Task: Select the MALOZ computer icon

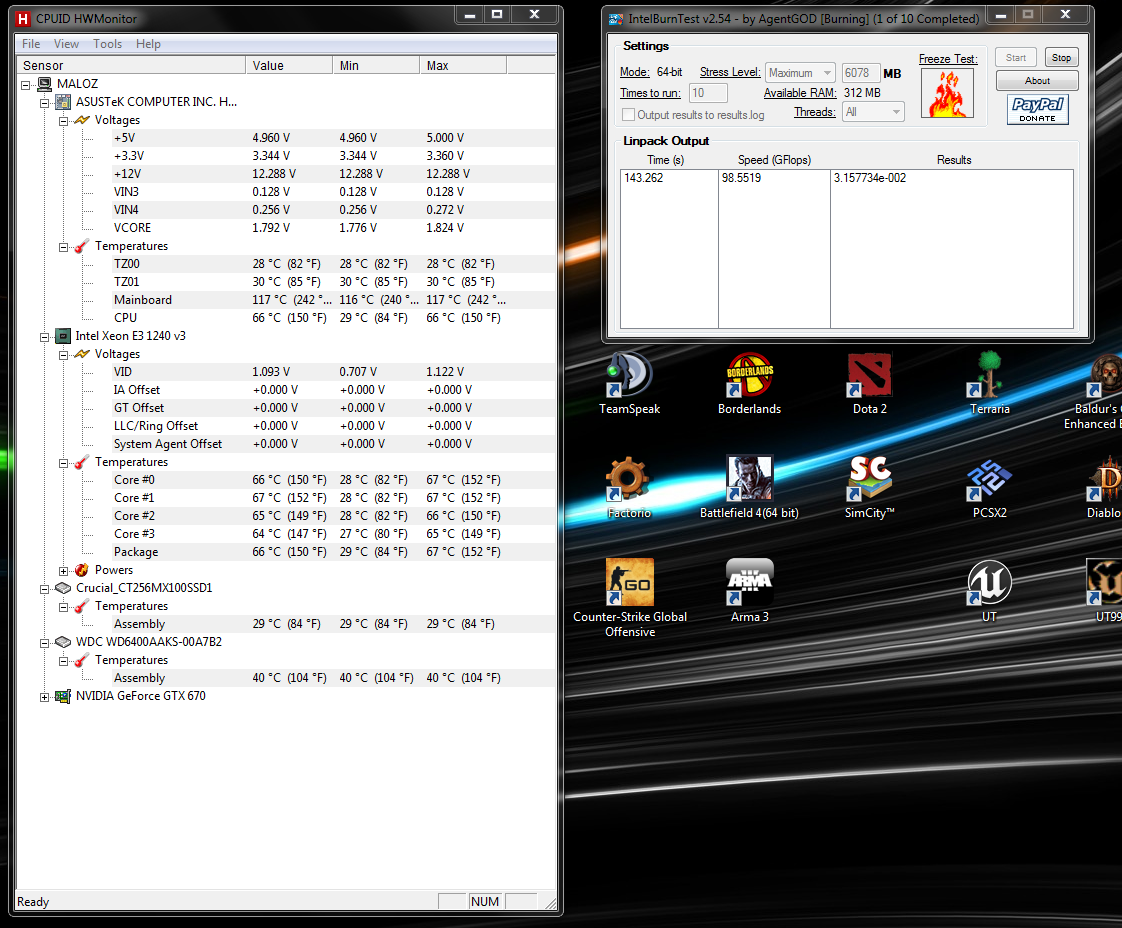Action: [45, 84]
